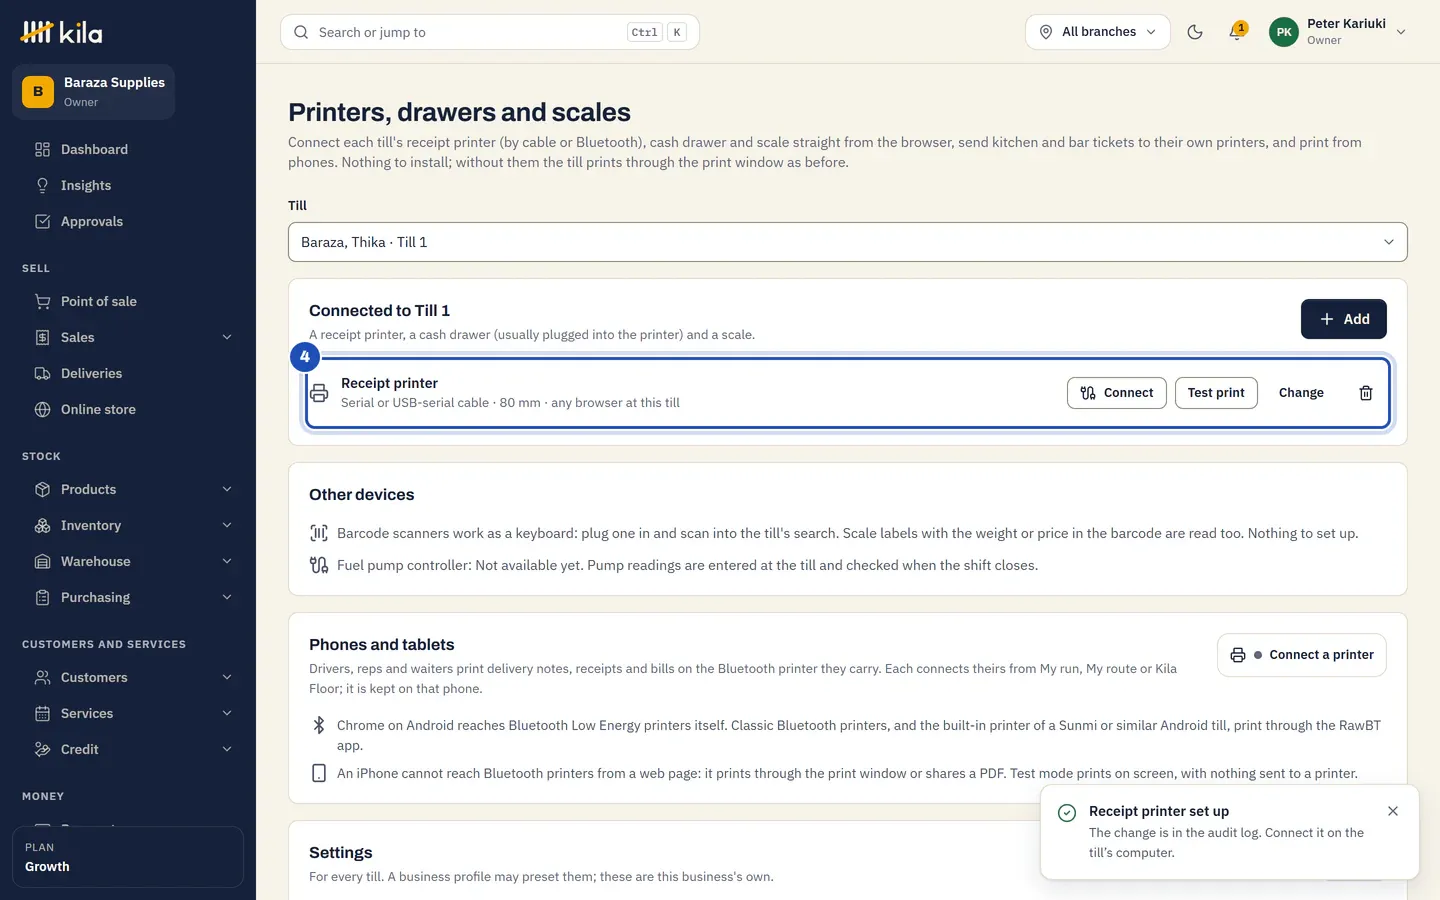
Task: Open Approvals in sidebar
Action: pos(128,222)
